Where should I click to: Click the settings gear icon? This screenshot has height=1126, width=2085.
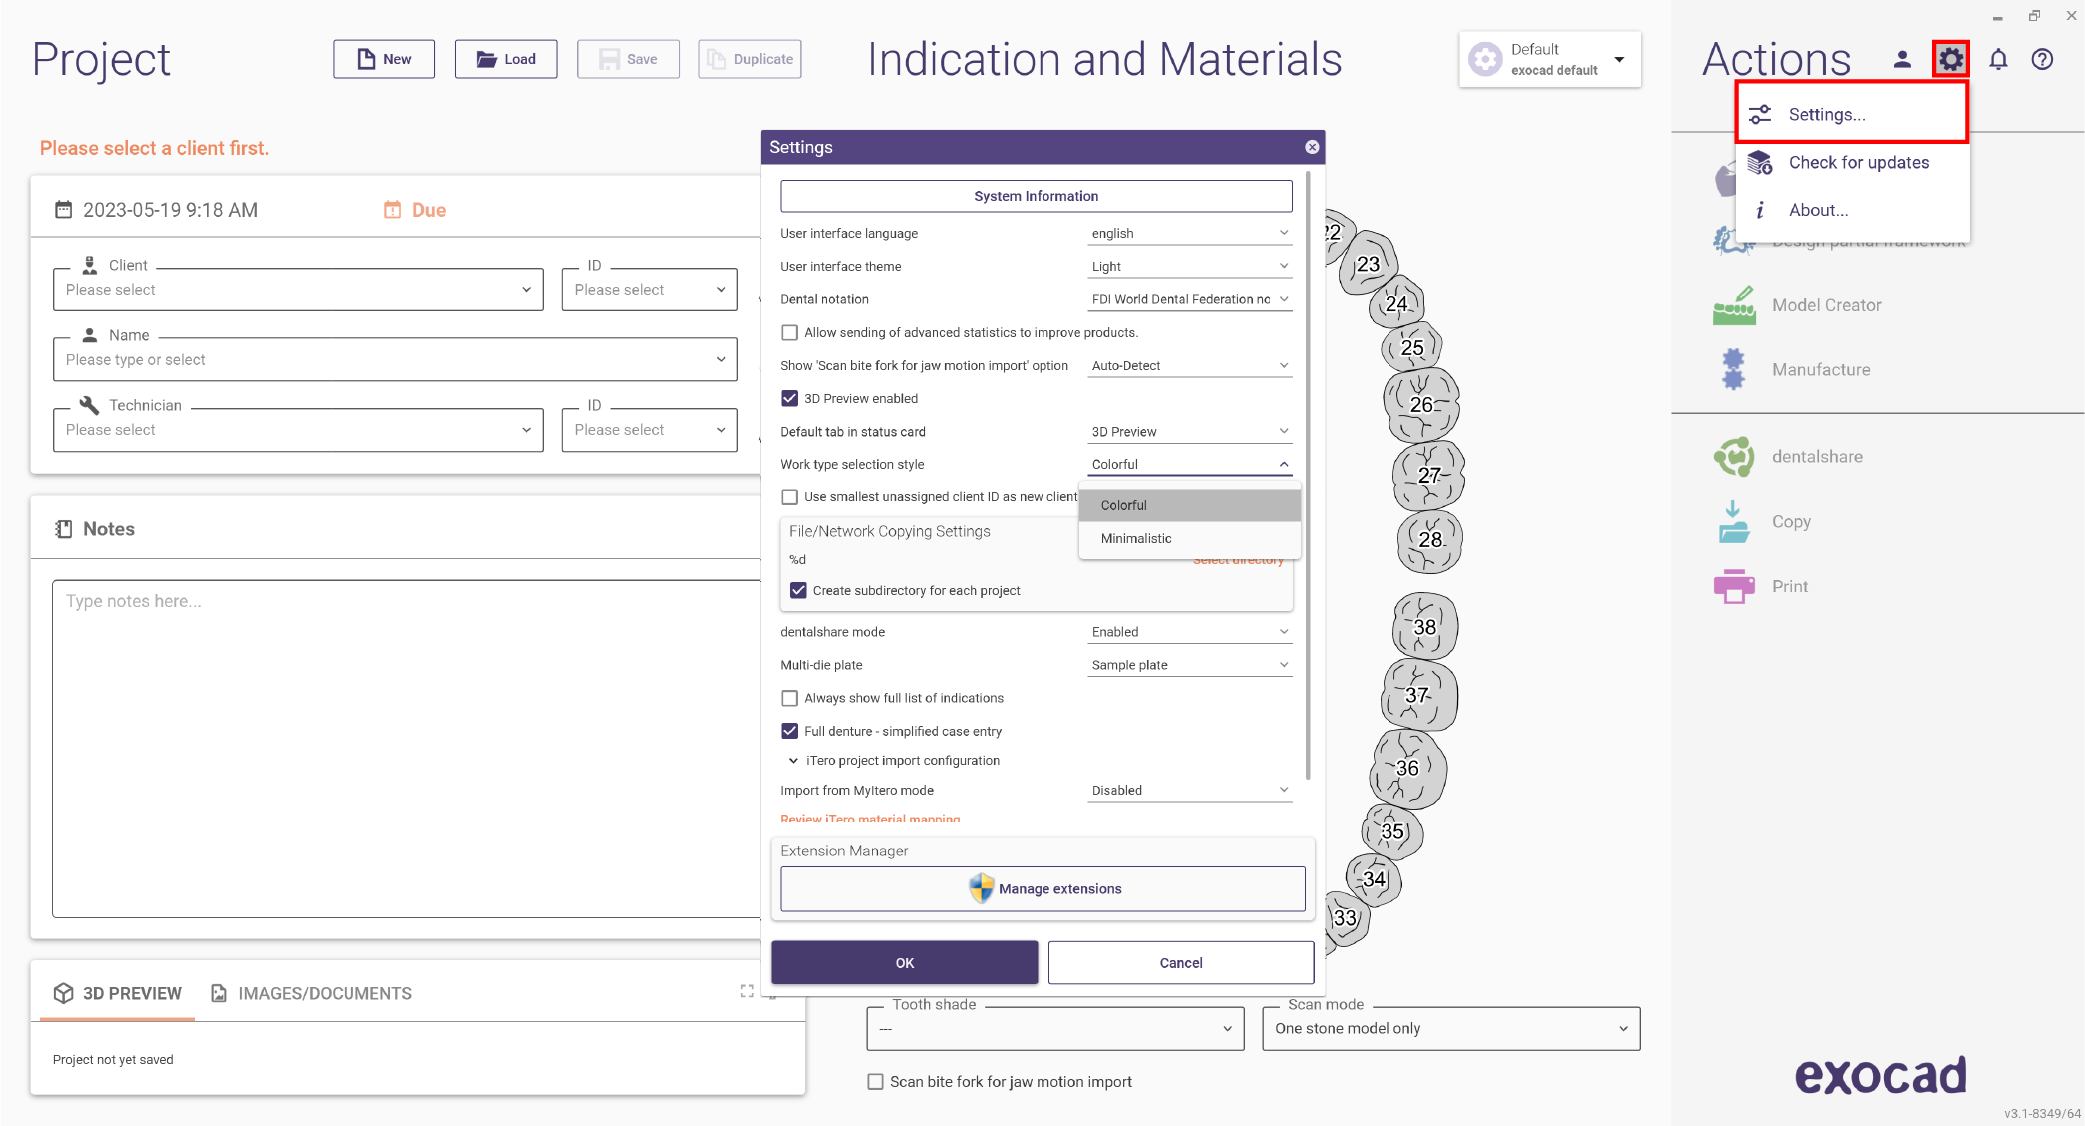(1950, 59)
